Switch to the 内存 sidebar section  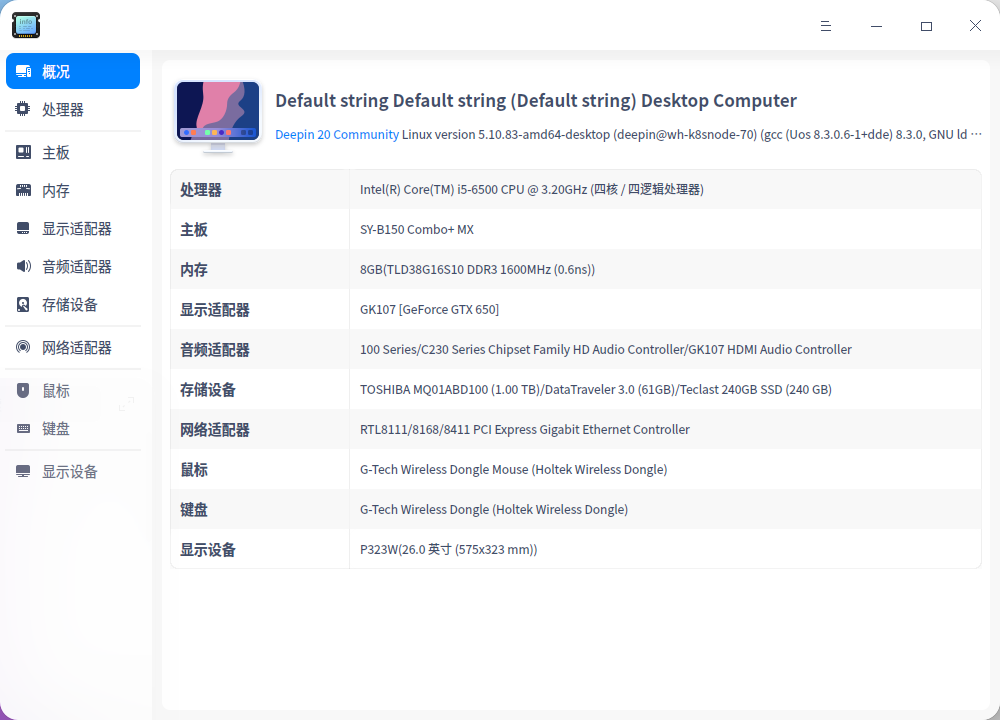[x=73, y=190]
